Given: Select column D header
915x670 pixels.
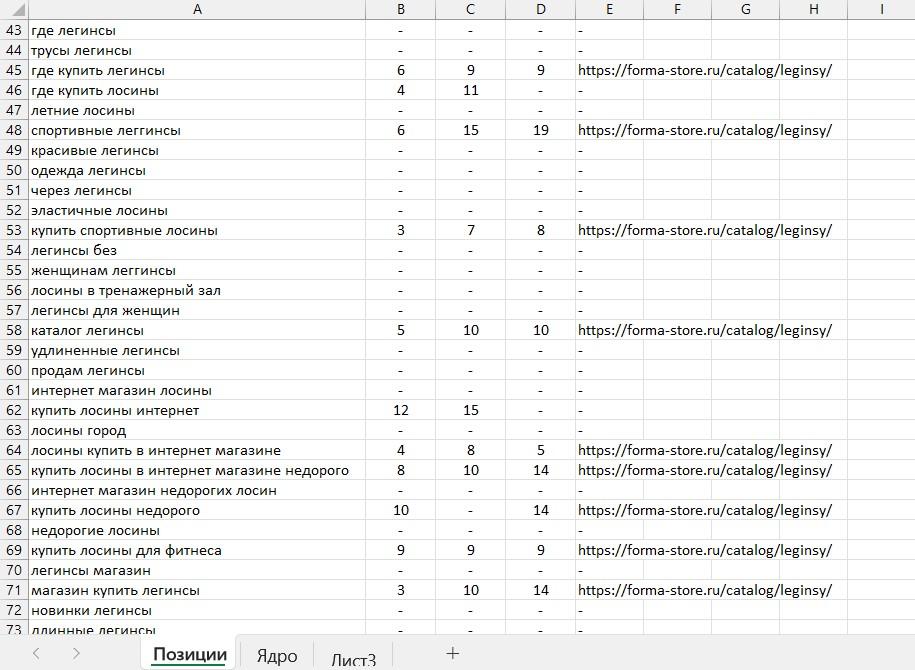Looking at the screenshot, I should point(540,9).
